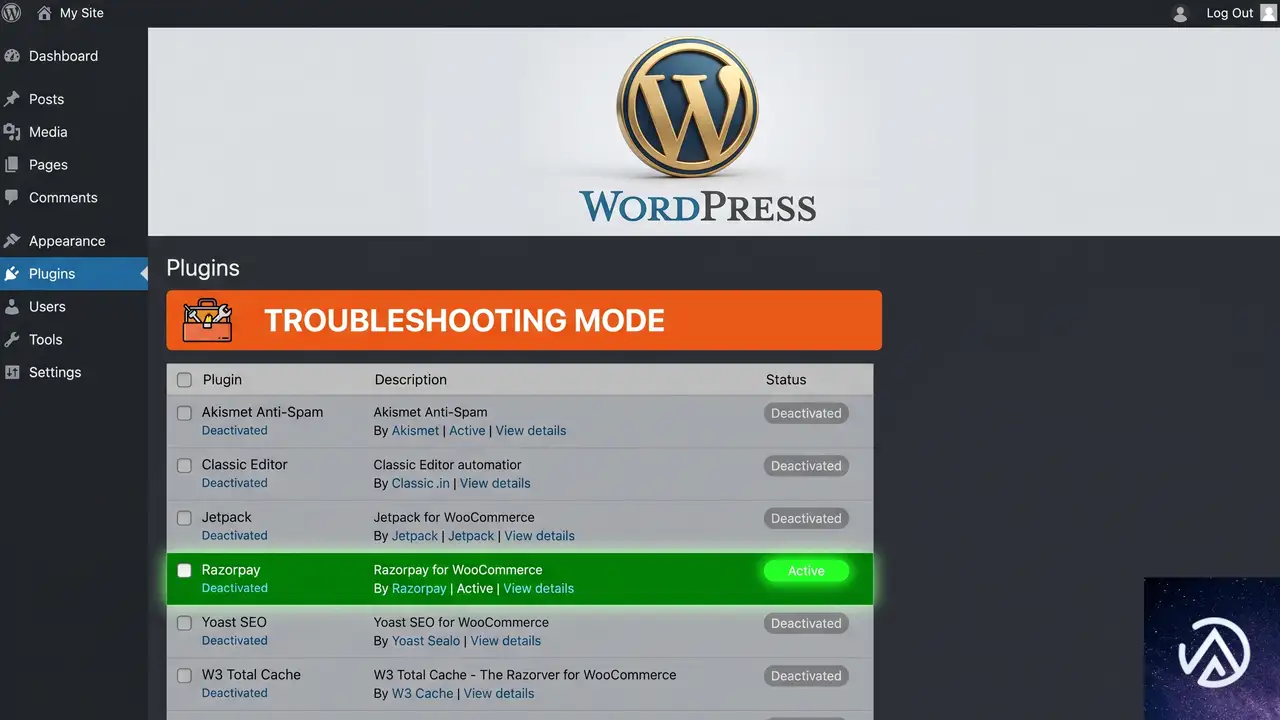Open the Settings sidebar icon
This screenshot has width=1280, height=720.
pyautogui.click(x=12, y=372)
